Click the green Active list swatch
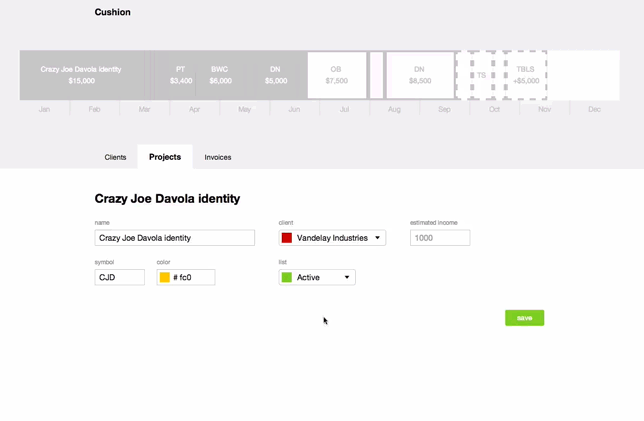 point(287,277)
